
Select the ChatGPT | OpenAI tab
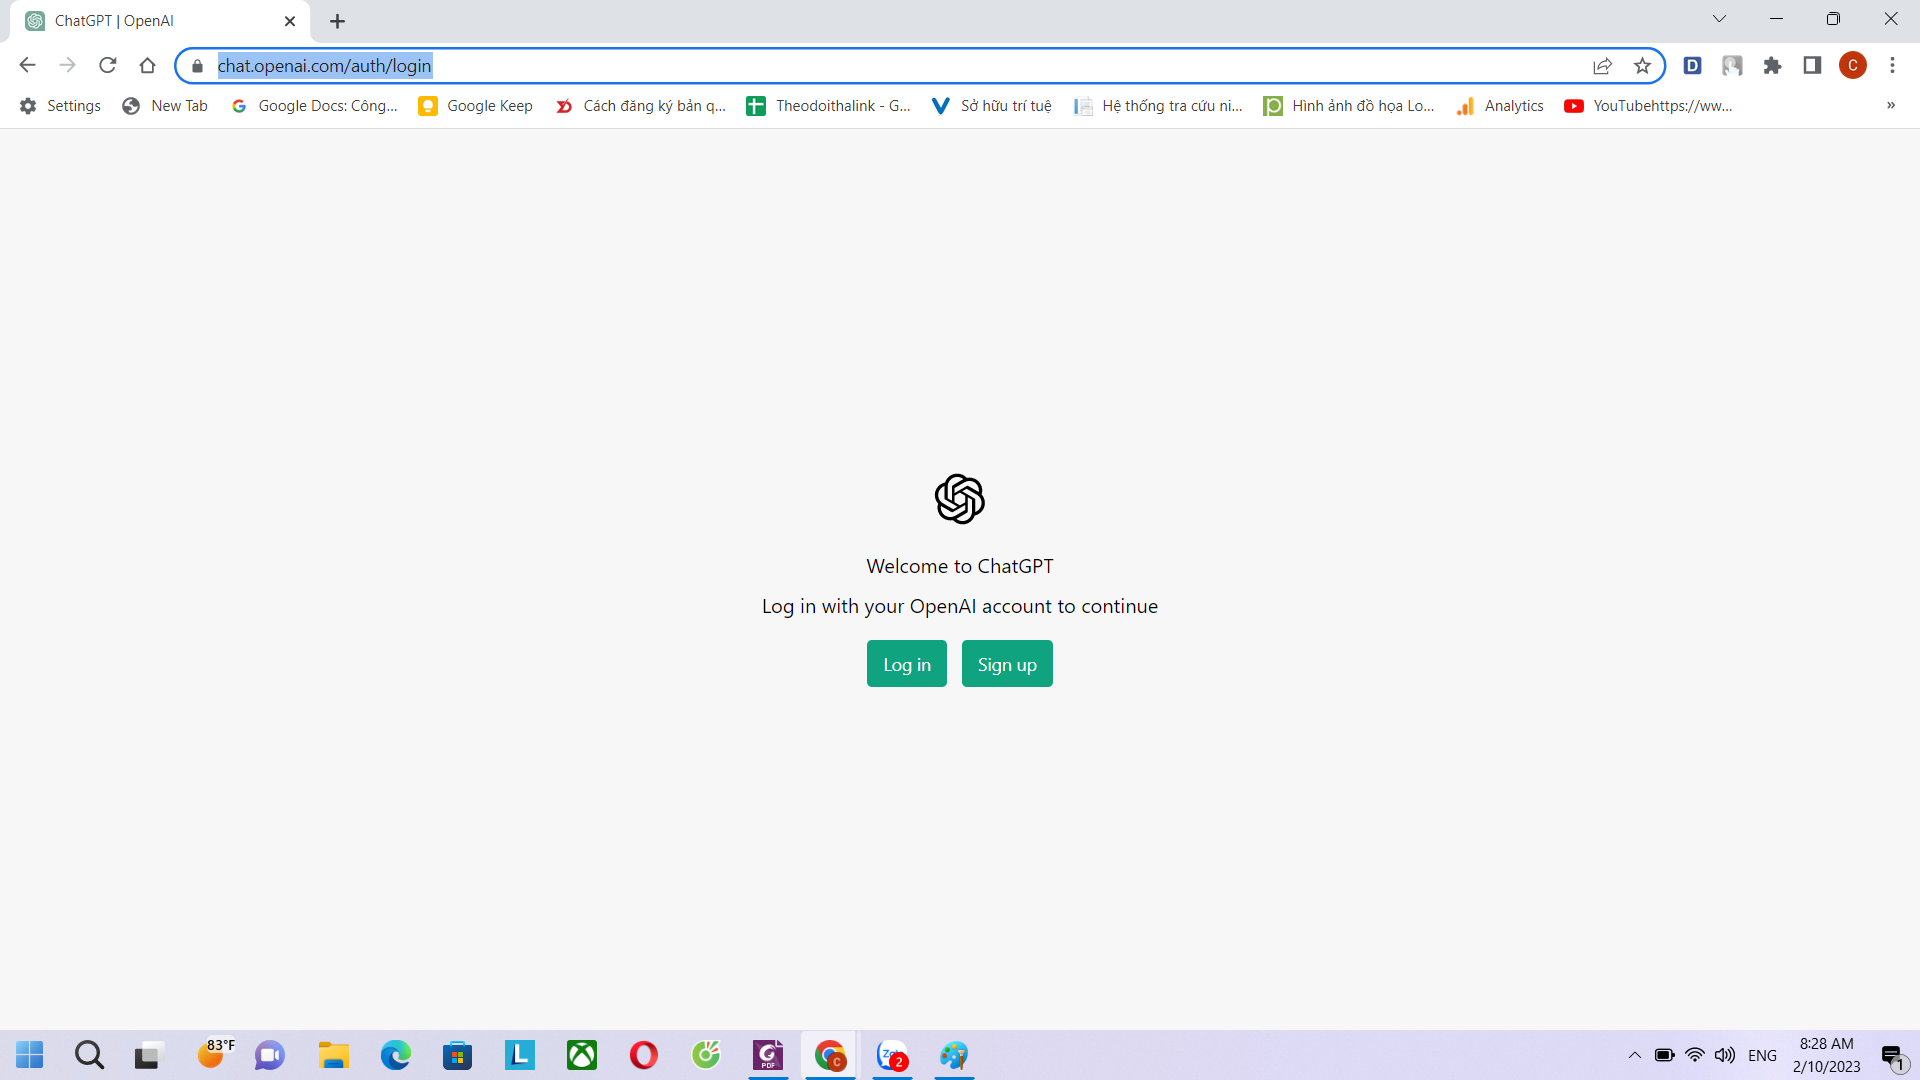[160, 21]
